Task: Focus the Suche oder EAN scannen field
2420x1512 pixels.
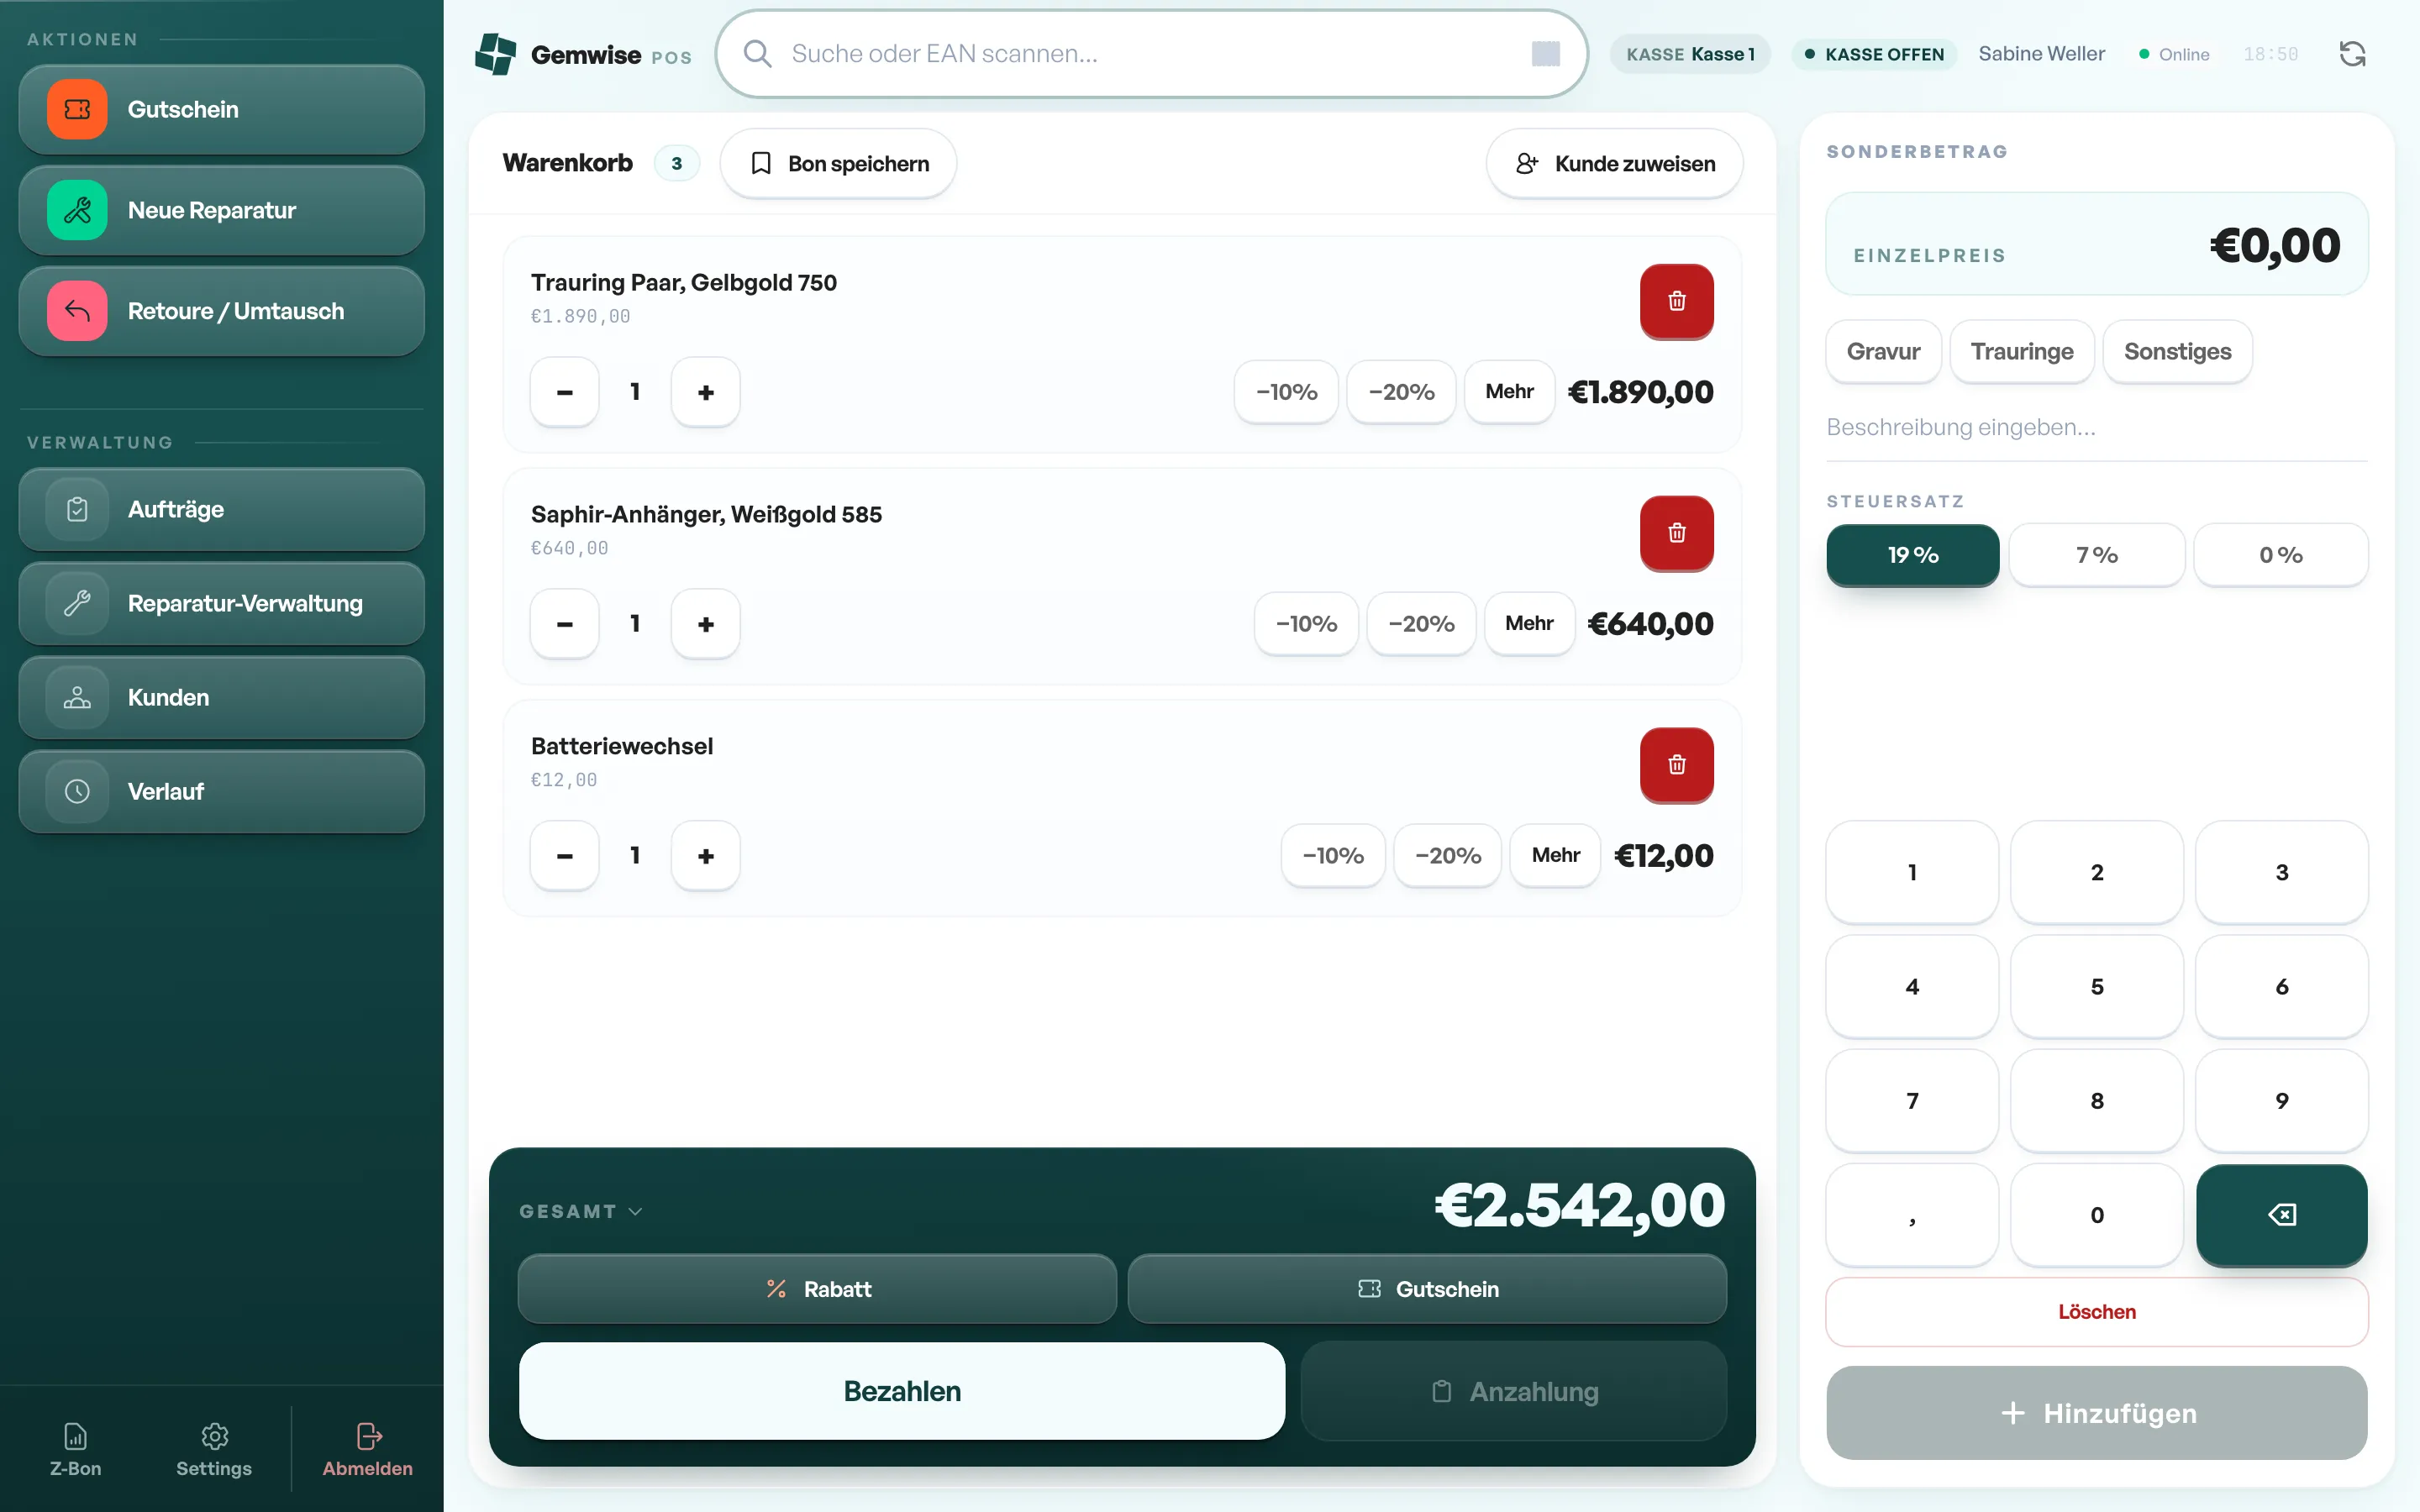Action: coord(1151,54)
